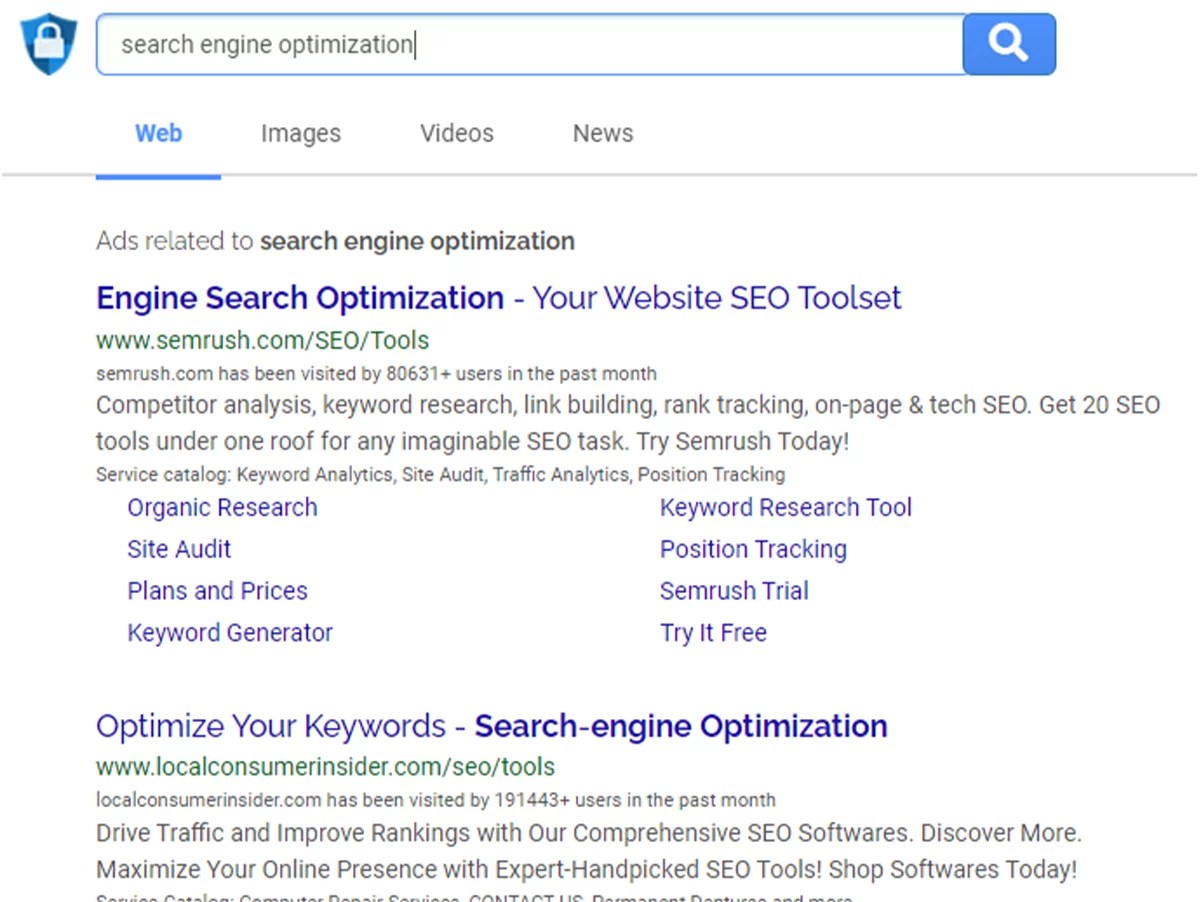Visit the www.localconsumerinsider.com/seo/tools URL link
Viewport: 1200px width, 902px height.
pos(325,767)
